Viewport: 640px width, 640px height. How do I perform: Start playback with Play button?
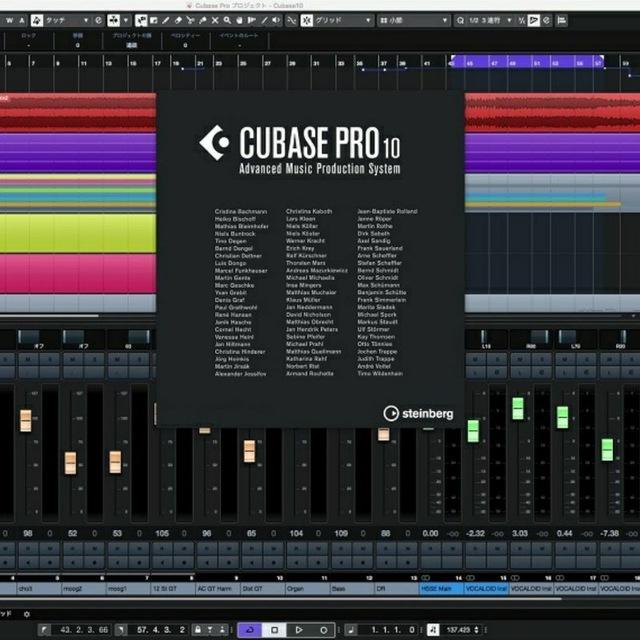tap(299, 630)
